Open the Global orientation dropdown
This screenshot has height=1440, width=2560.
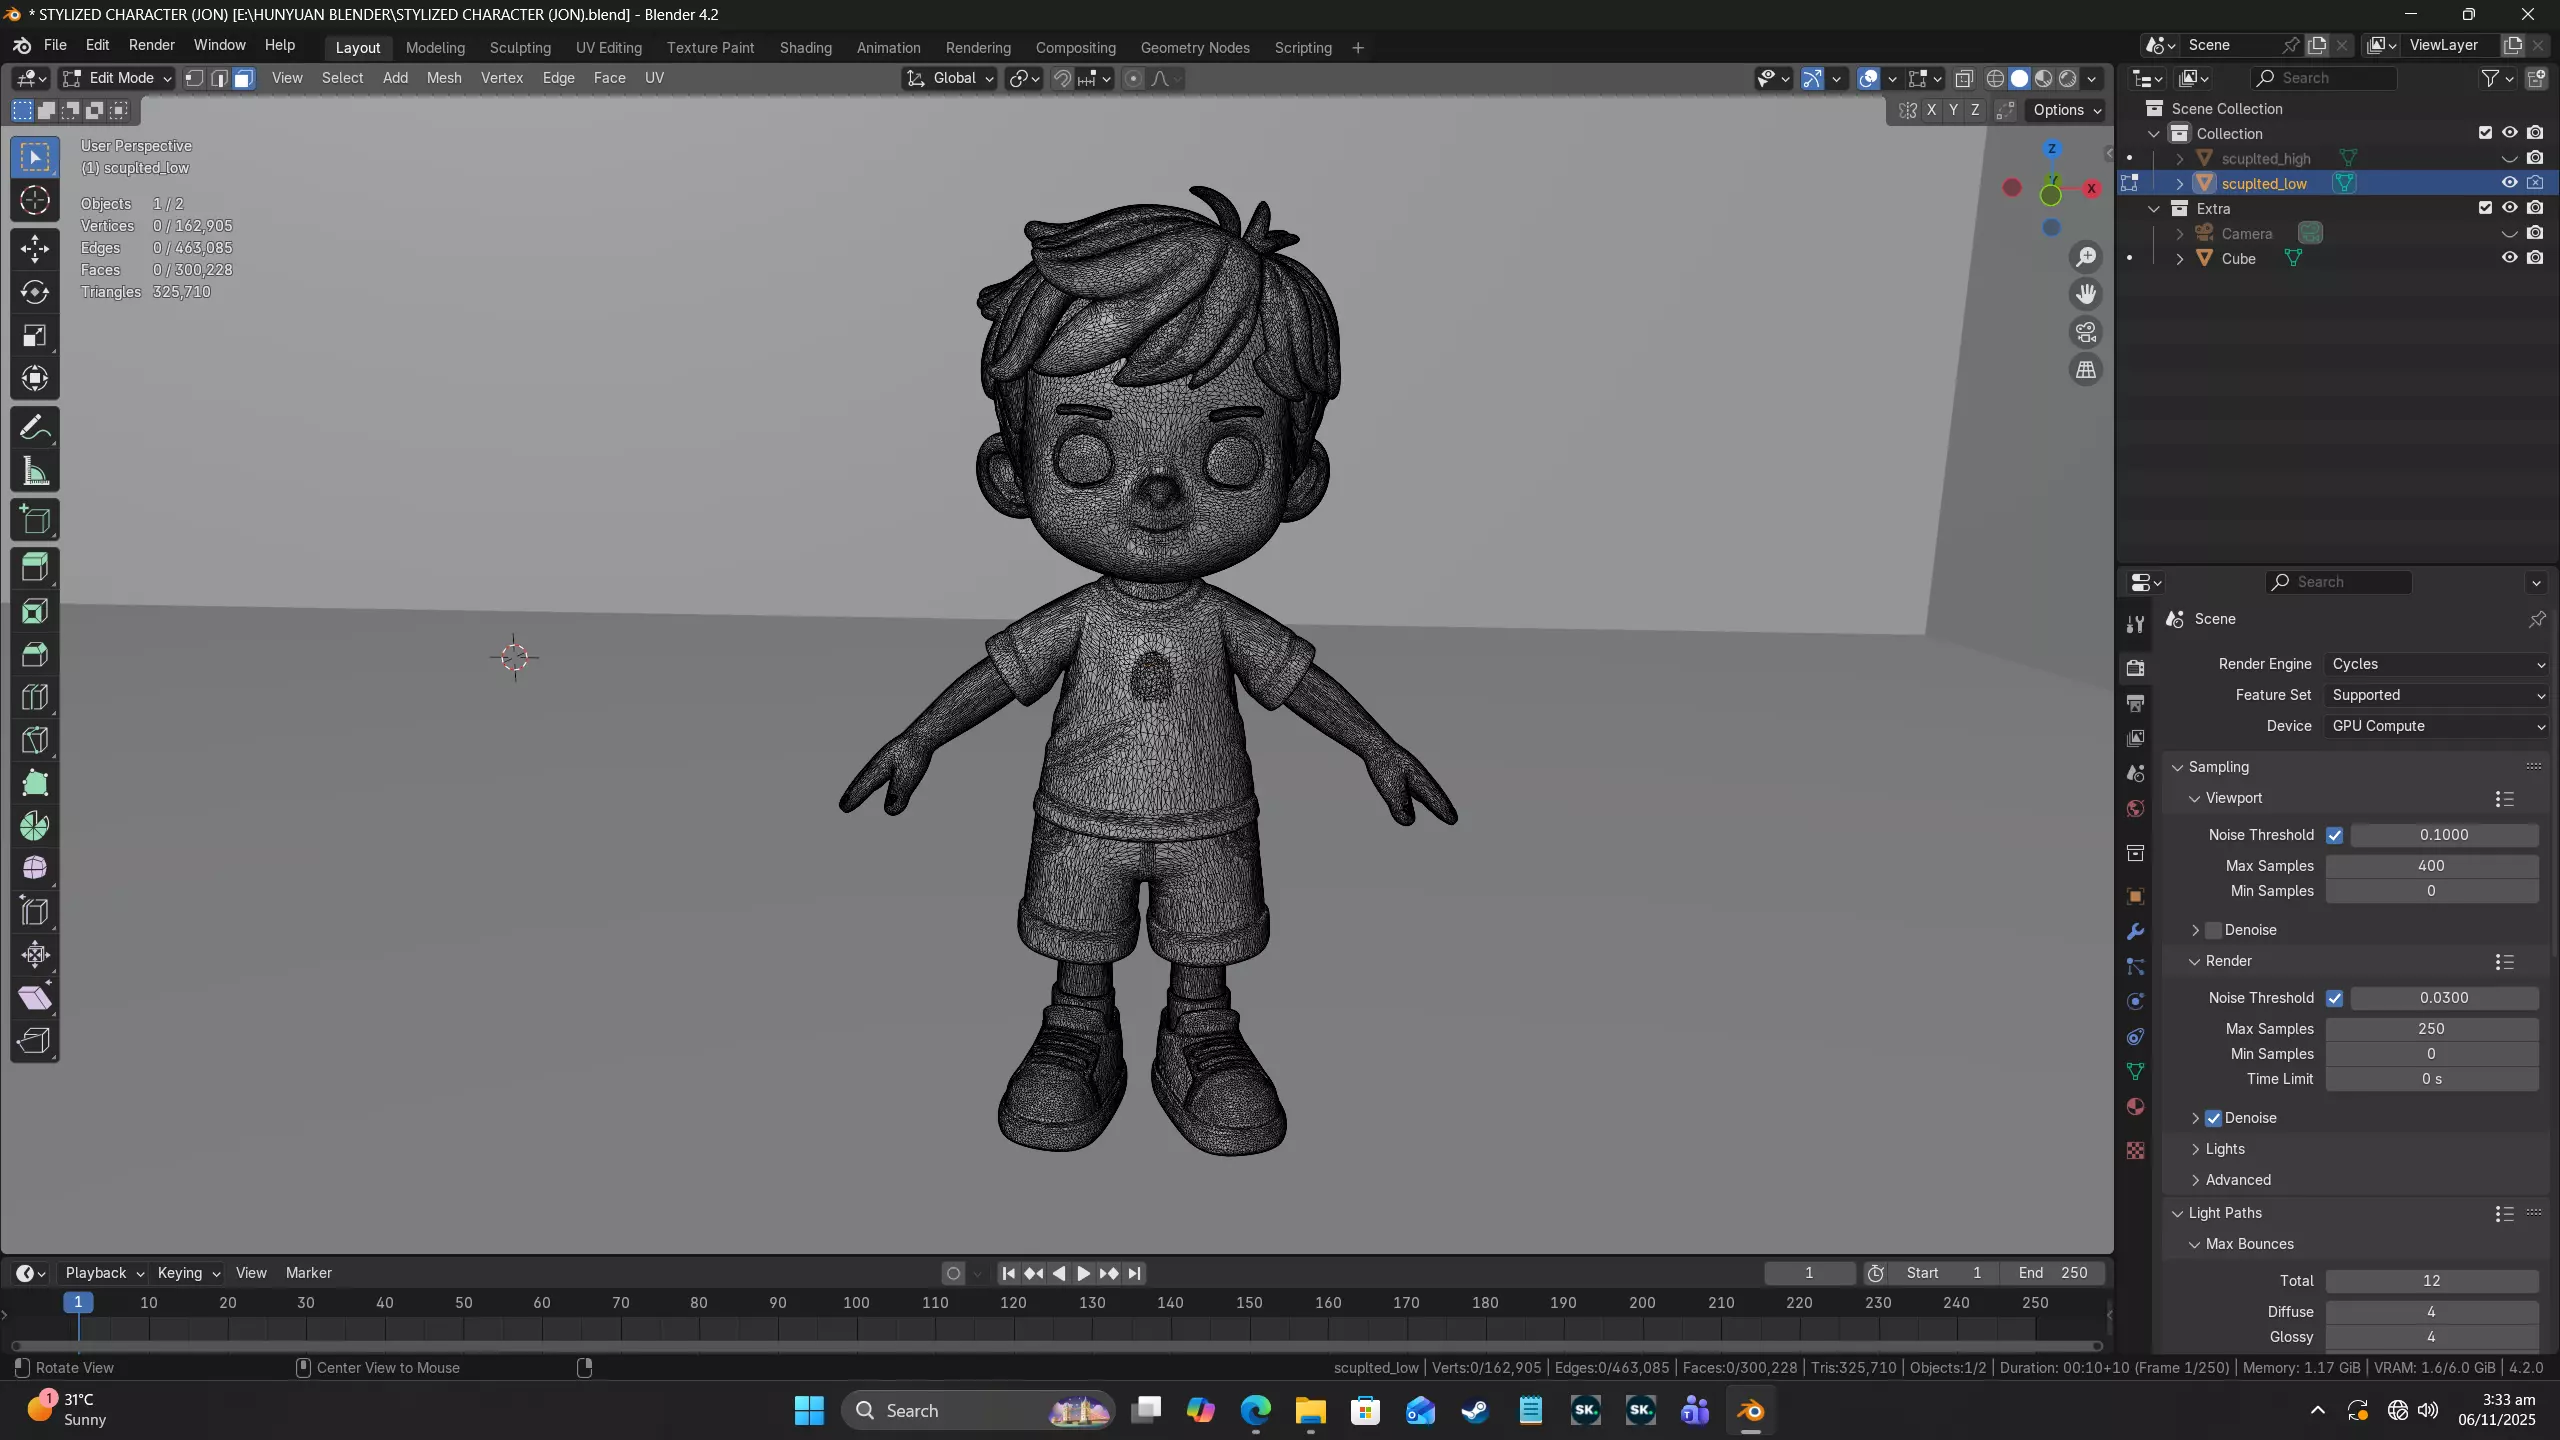[949, 78]
